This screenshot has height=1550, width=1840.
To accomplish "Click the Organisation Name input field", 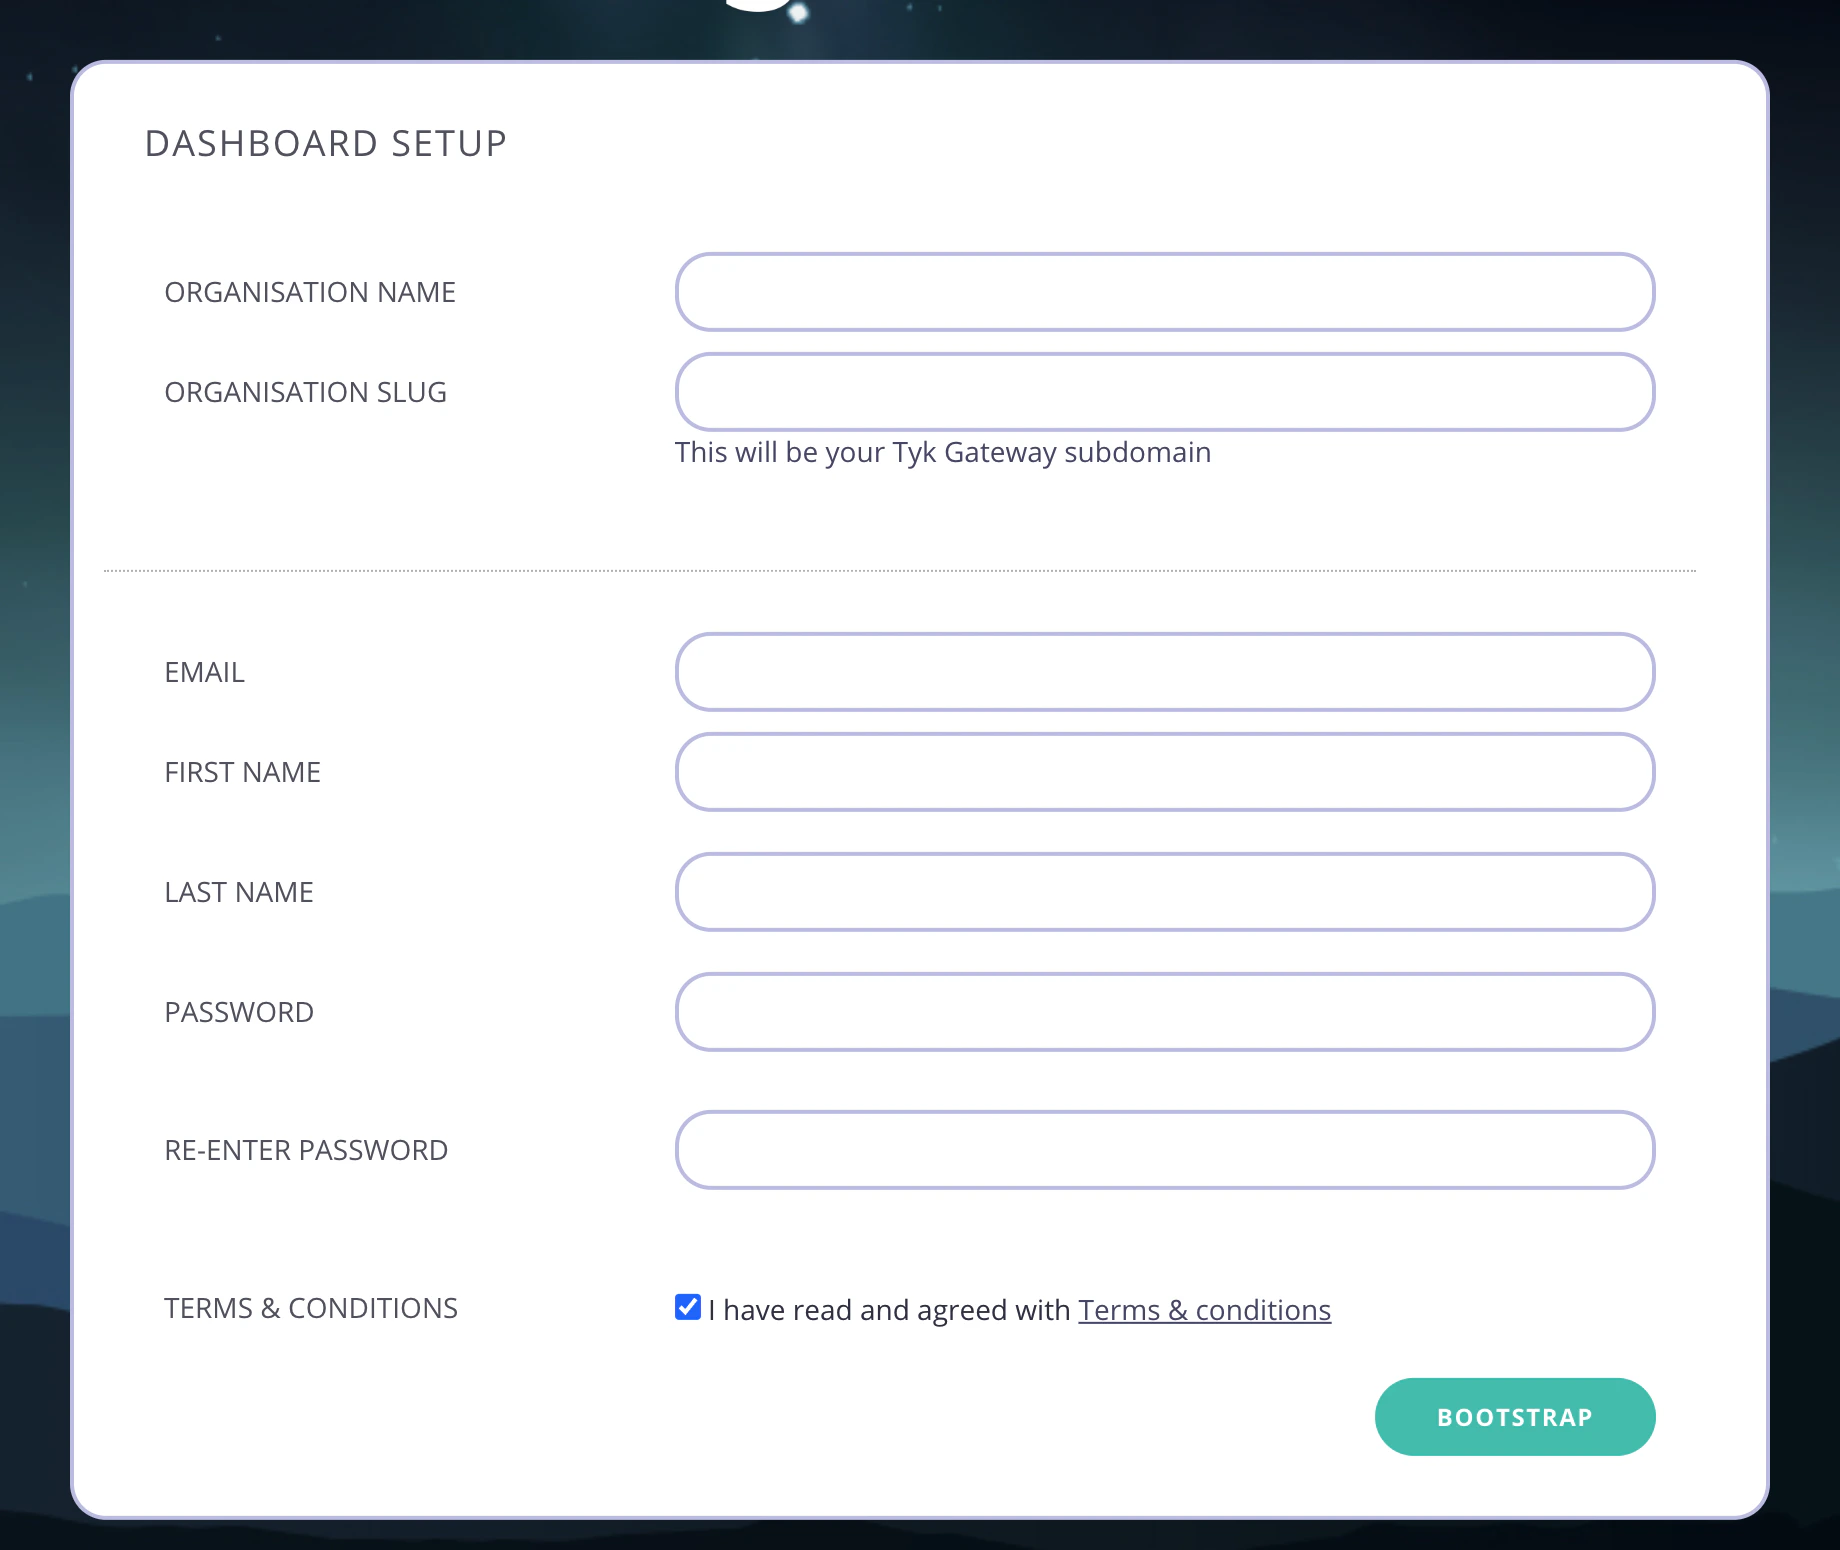I will tap(1163, 291).
